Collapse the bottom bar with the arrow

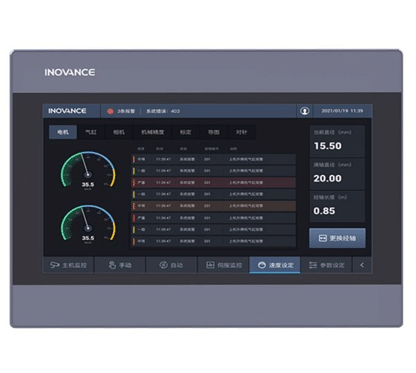pyautogui.click(x=362, y=265)
